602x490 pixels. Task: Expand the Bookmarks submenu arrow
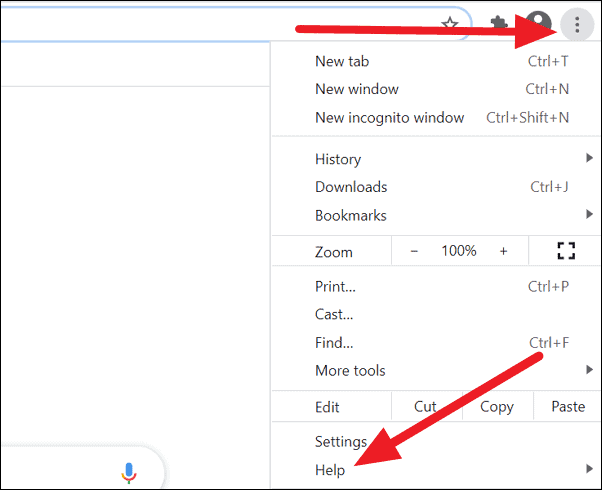tap(589, 214)
